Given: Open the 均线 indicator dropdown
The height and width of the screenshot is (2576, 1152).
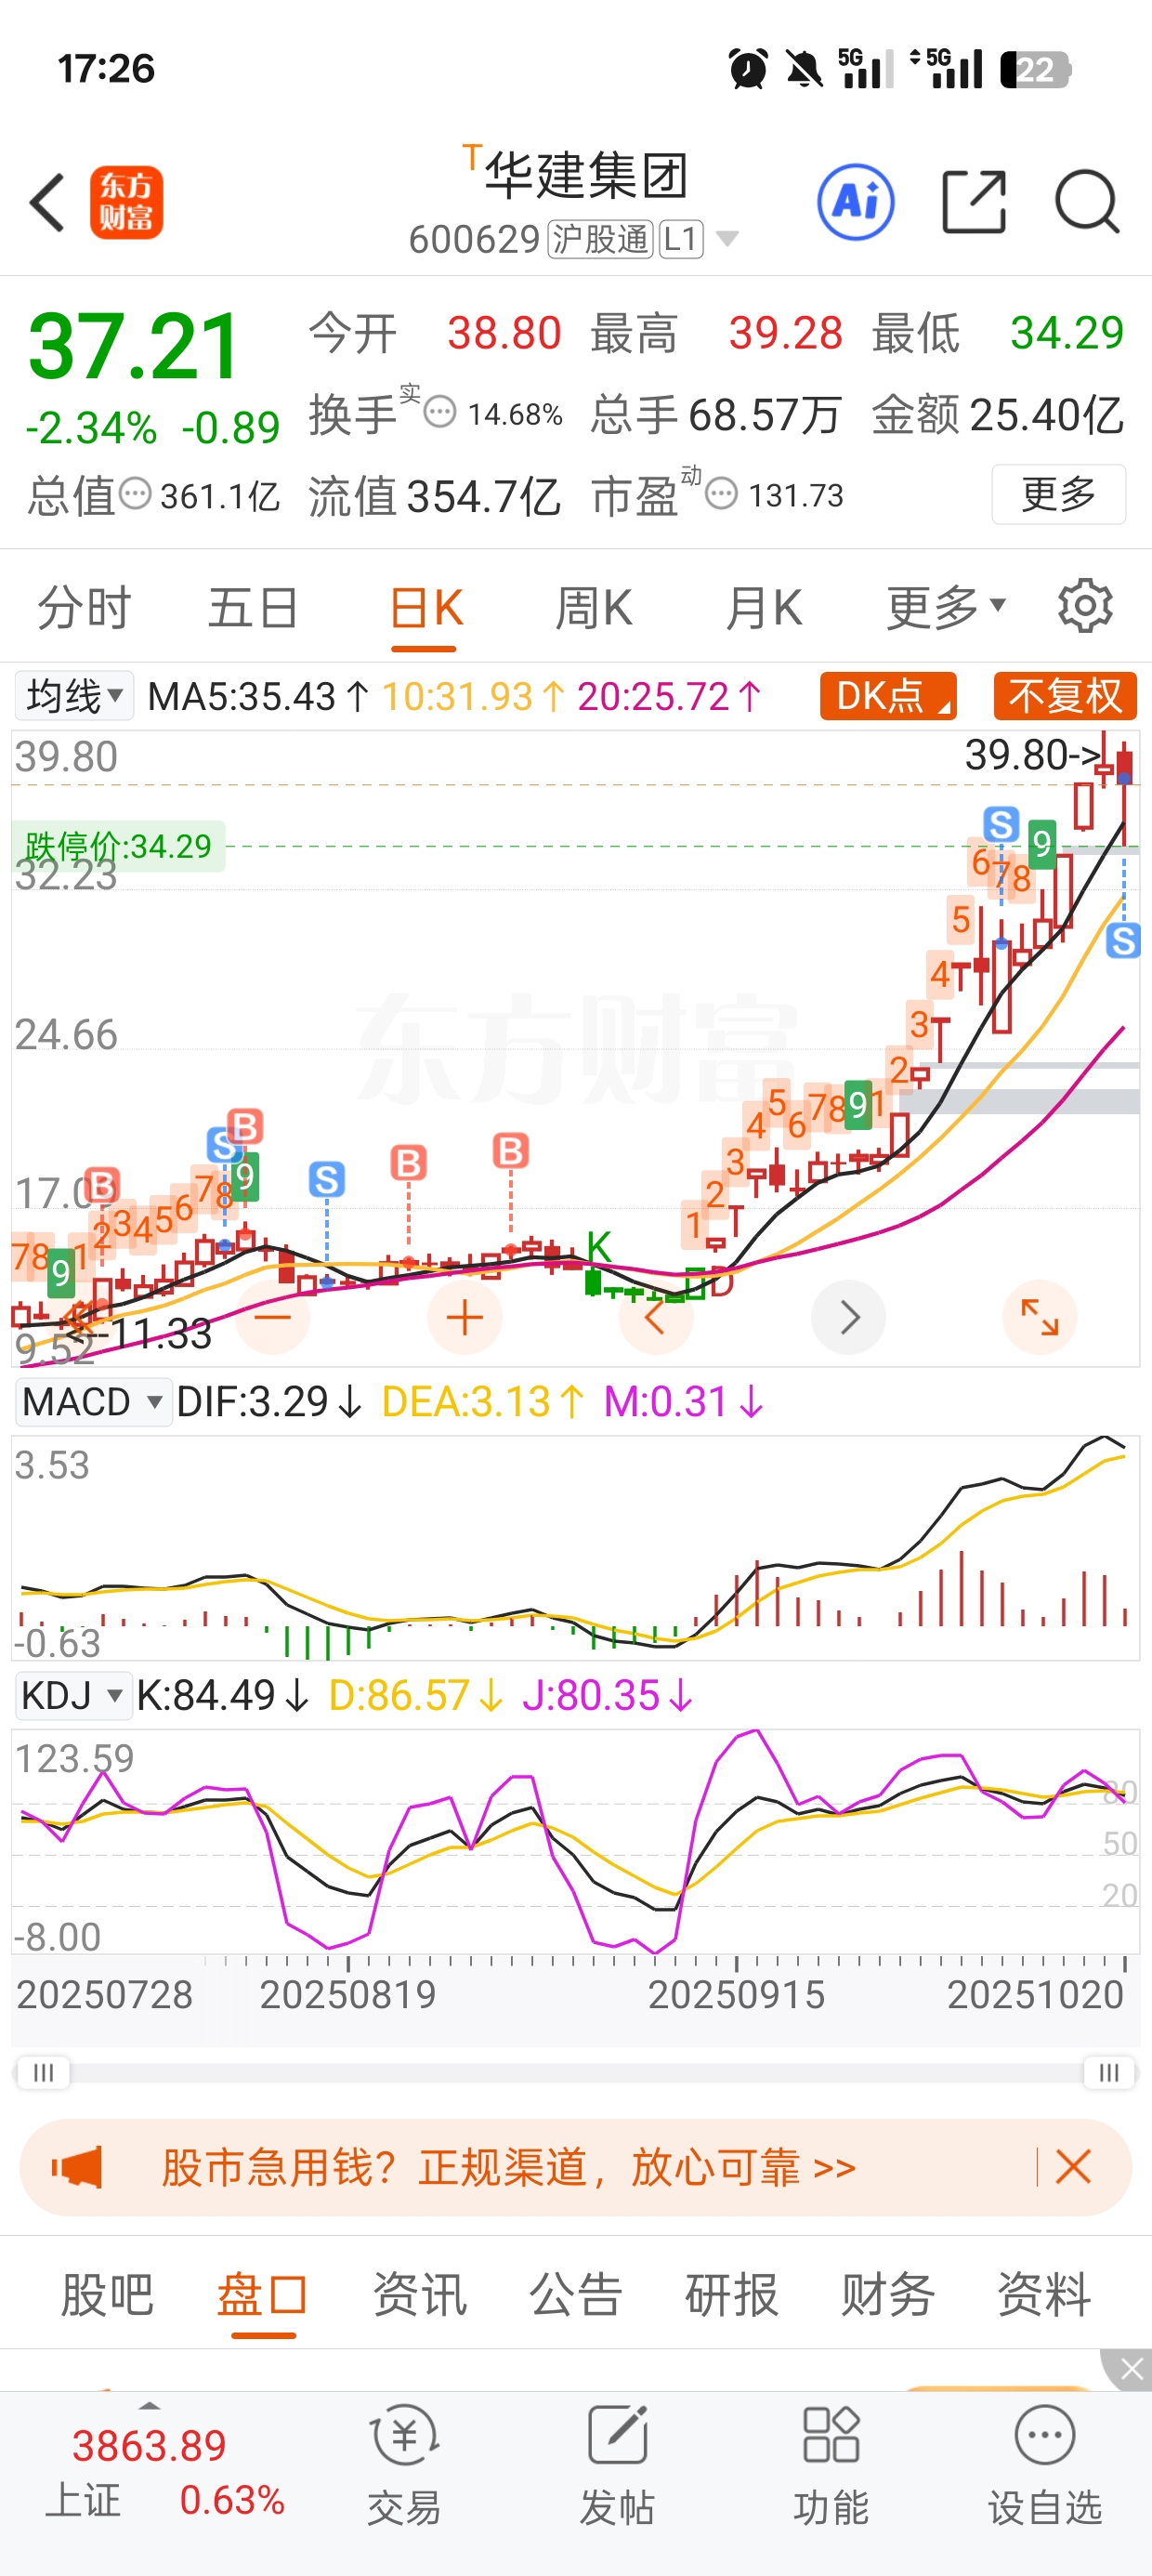Looking at the screenshot, I should coord(74,696).
